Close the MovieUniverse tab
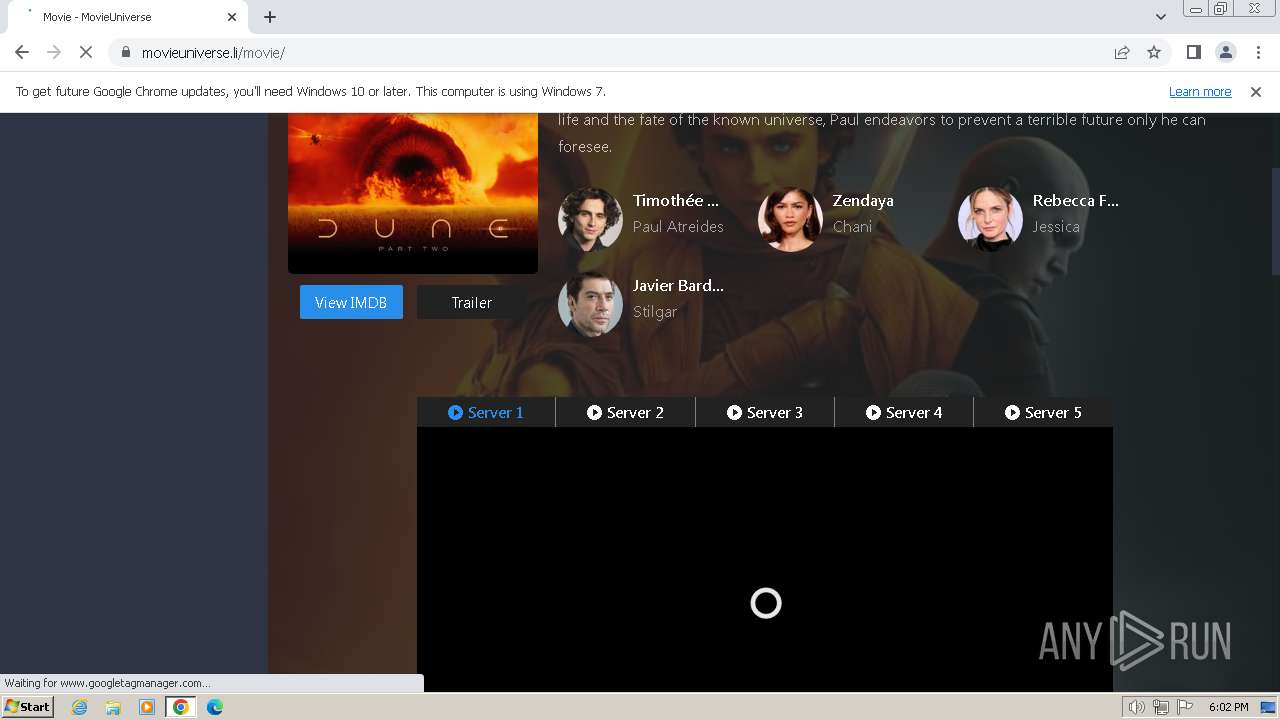Screen dimensions: 1280x720 (x=232, y=17)
